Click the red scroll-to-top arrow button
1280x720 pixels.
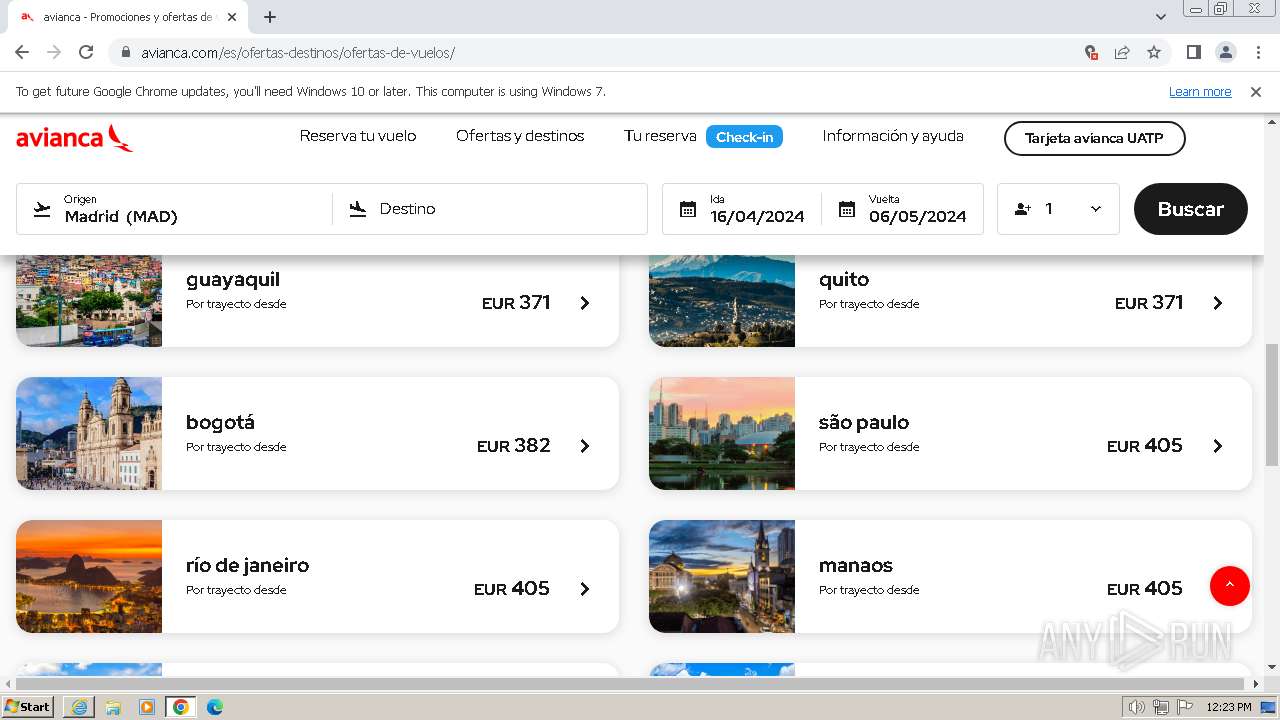1229,585
